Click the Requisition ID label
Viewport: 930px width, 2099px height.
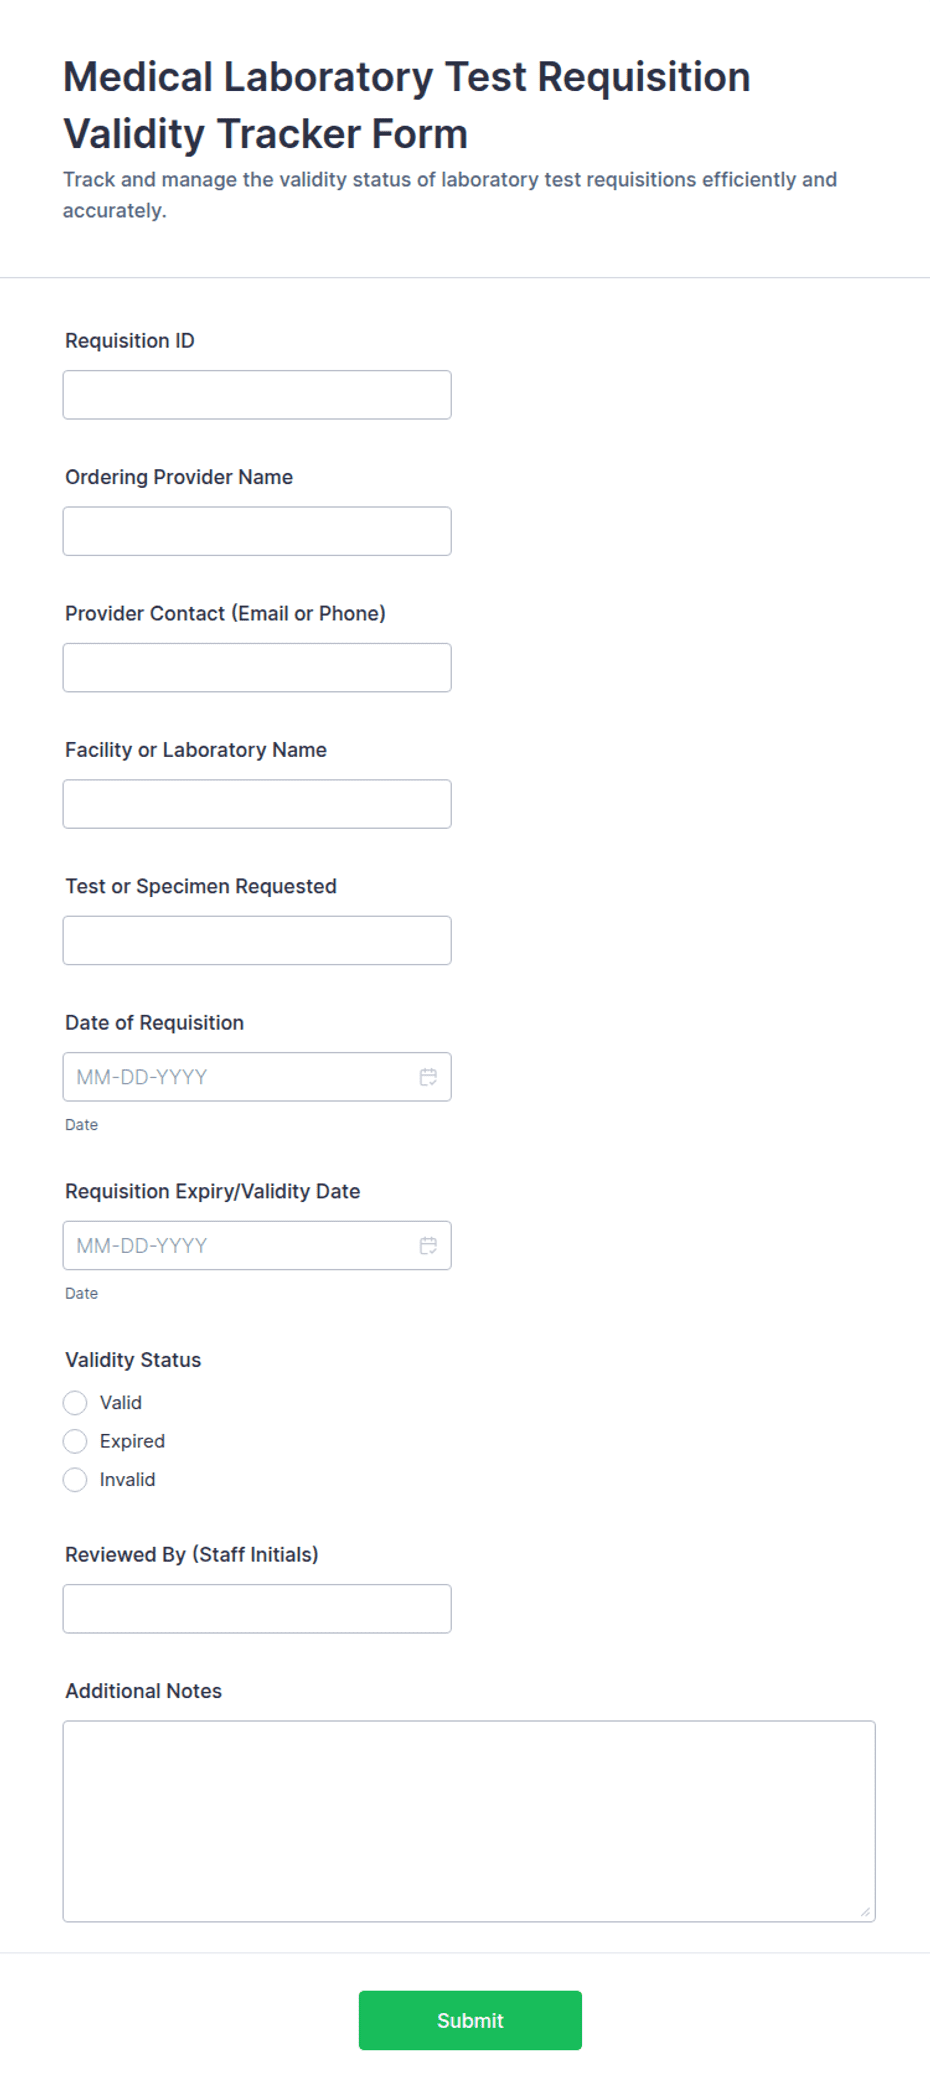pyautogui.click(x=130, y=341)
